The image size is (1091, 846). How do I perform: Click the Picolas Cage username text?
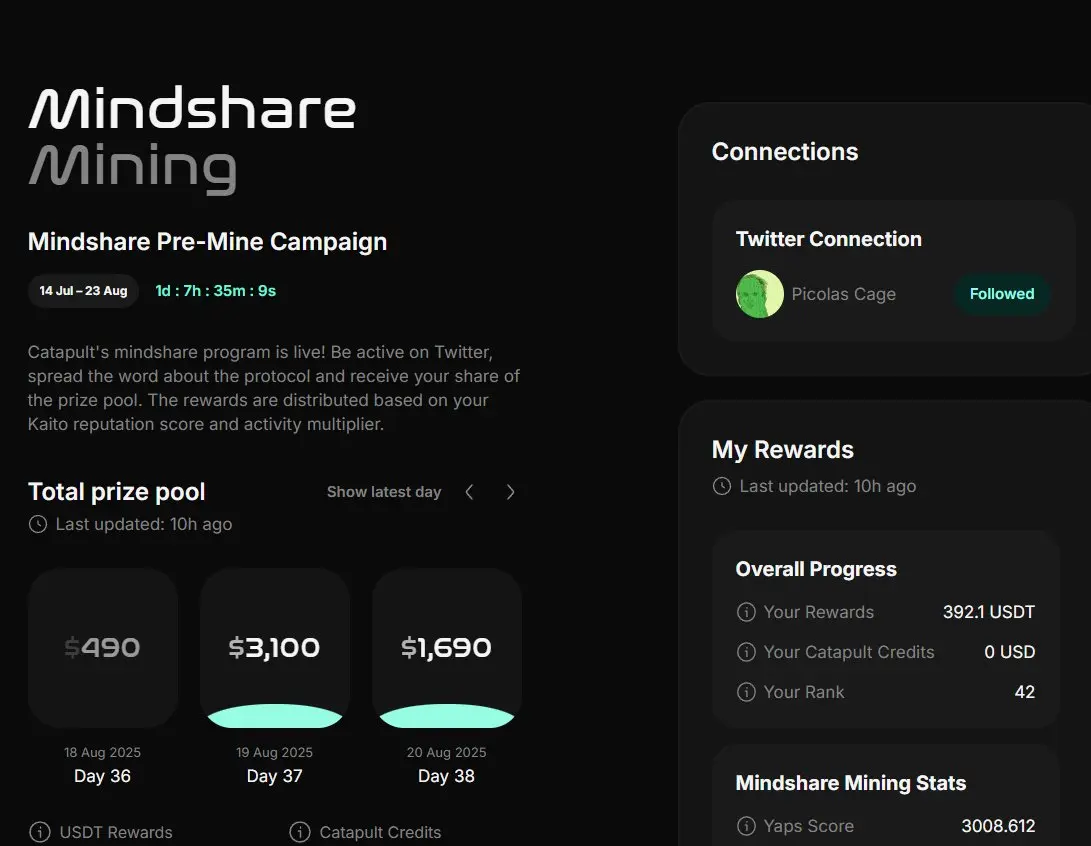coord(843,294)
